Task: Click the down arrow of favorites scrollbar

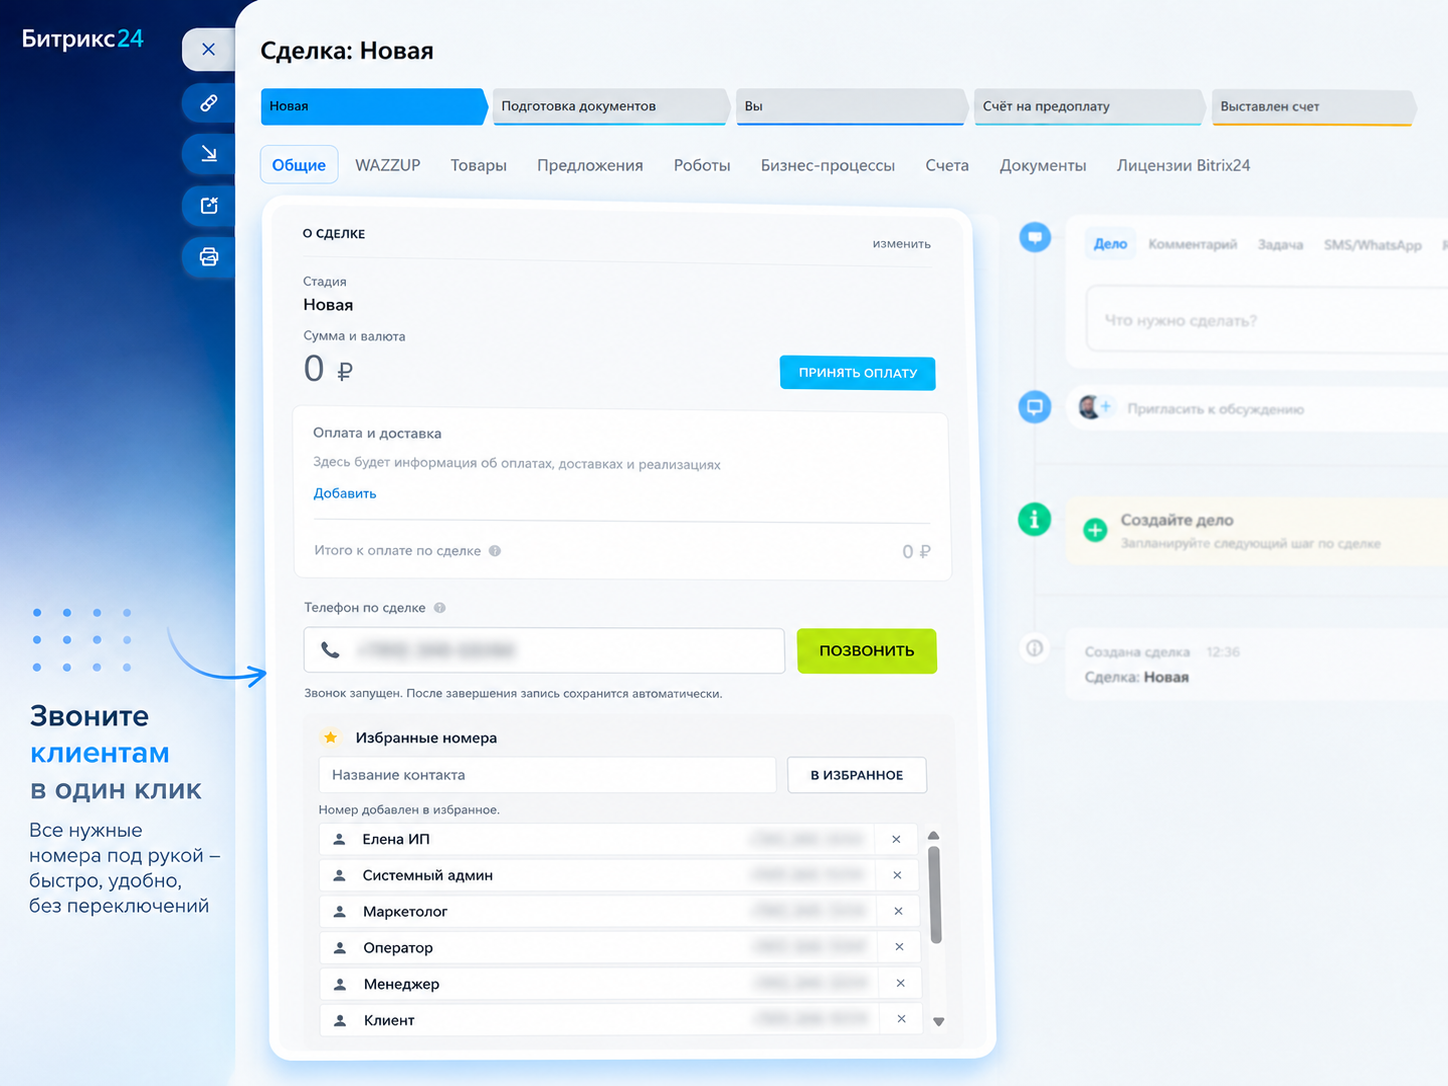Action: (x=938, y=1021)
